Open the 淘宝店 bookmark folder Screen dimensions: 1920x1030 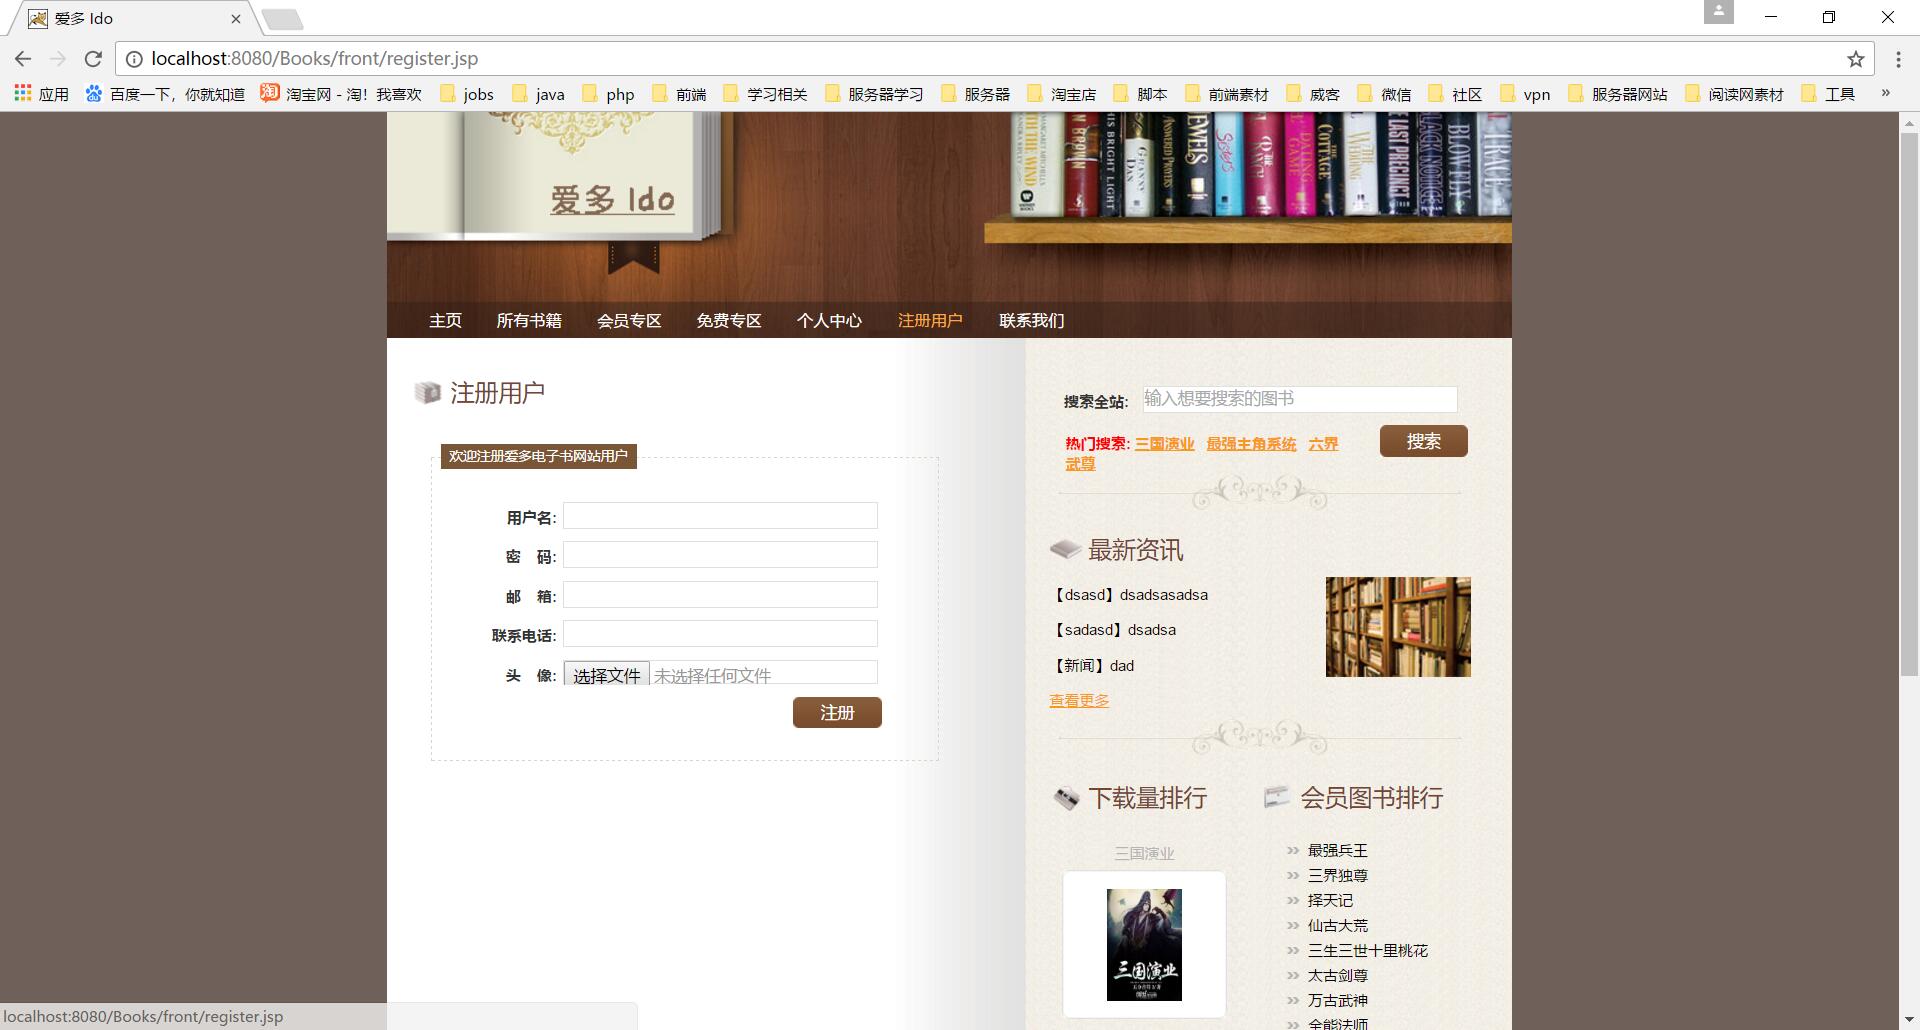[x=1062, y=94]
